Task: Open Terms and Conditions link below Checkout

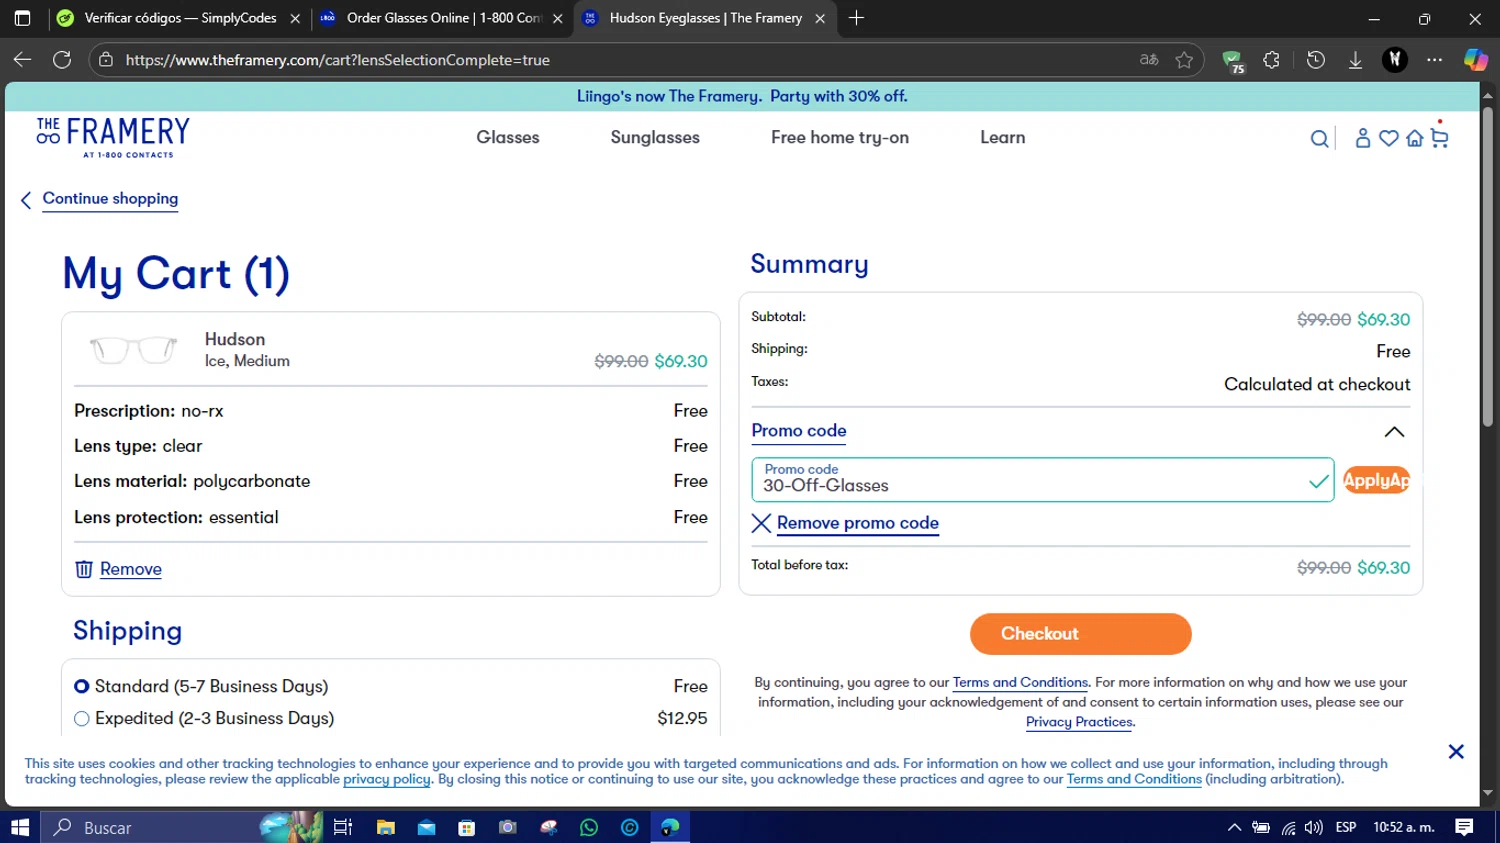Action: click(x=1020, y=683)
